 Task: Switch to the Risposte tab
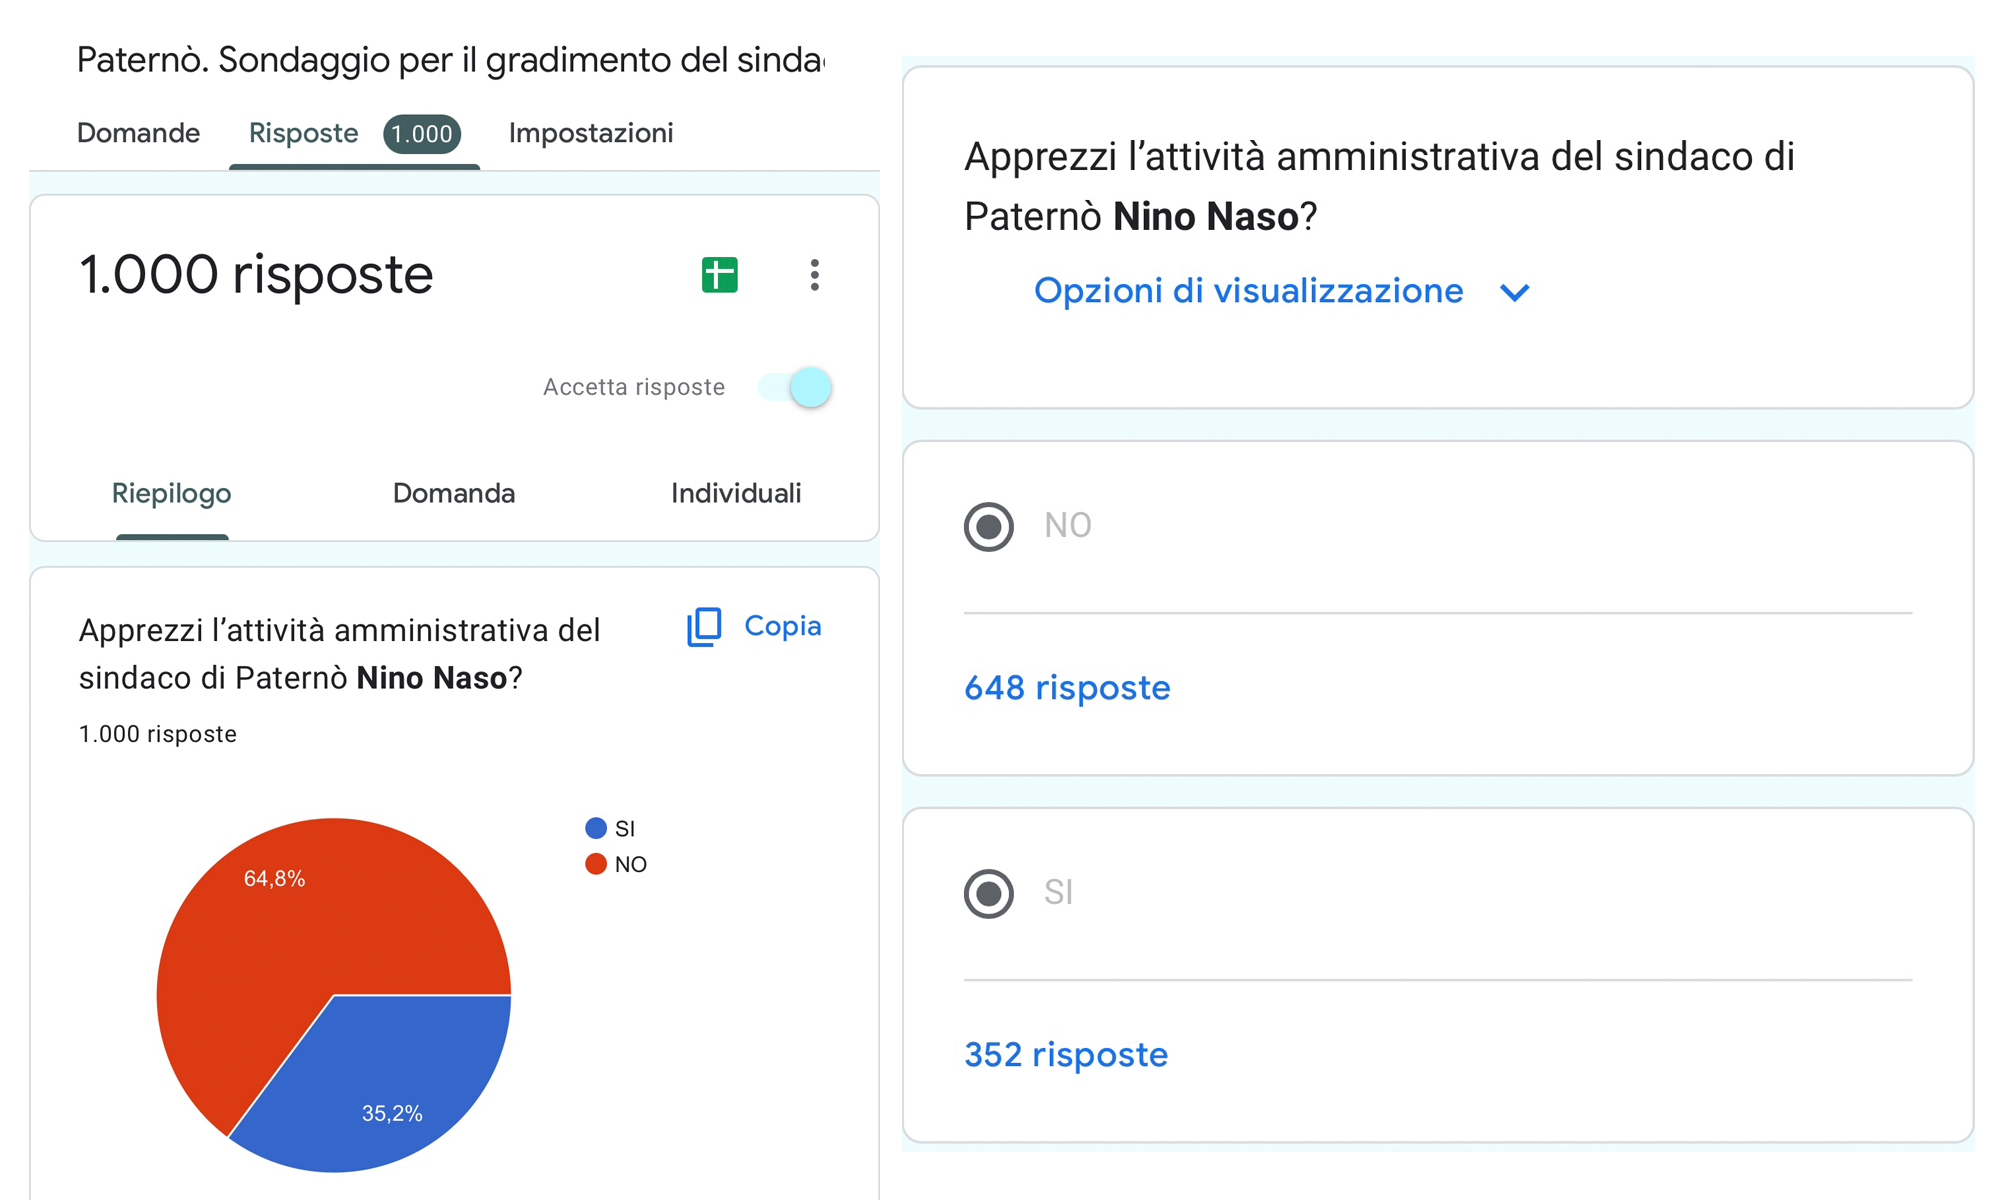(303, 133)
